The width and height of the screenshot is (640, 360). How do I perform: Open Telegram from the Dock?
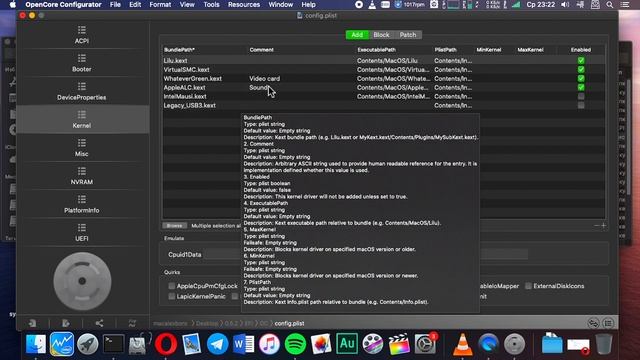[218, 344]
